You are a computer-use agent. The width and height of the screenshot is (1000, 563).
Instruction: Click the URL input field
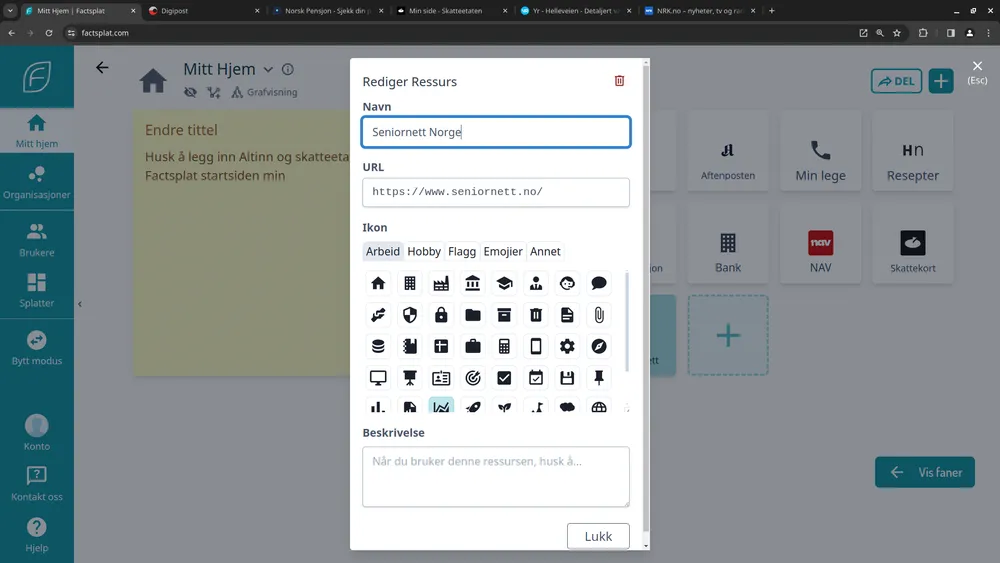tap(496, 192)
